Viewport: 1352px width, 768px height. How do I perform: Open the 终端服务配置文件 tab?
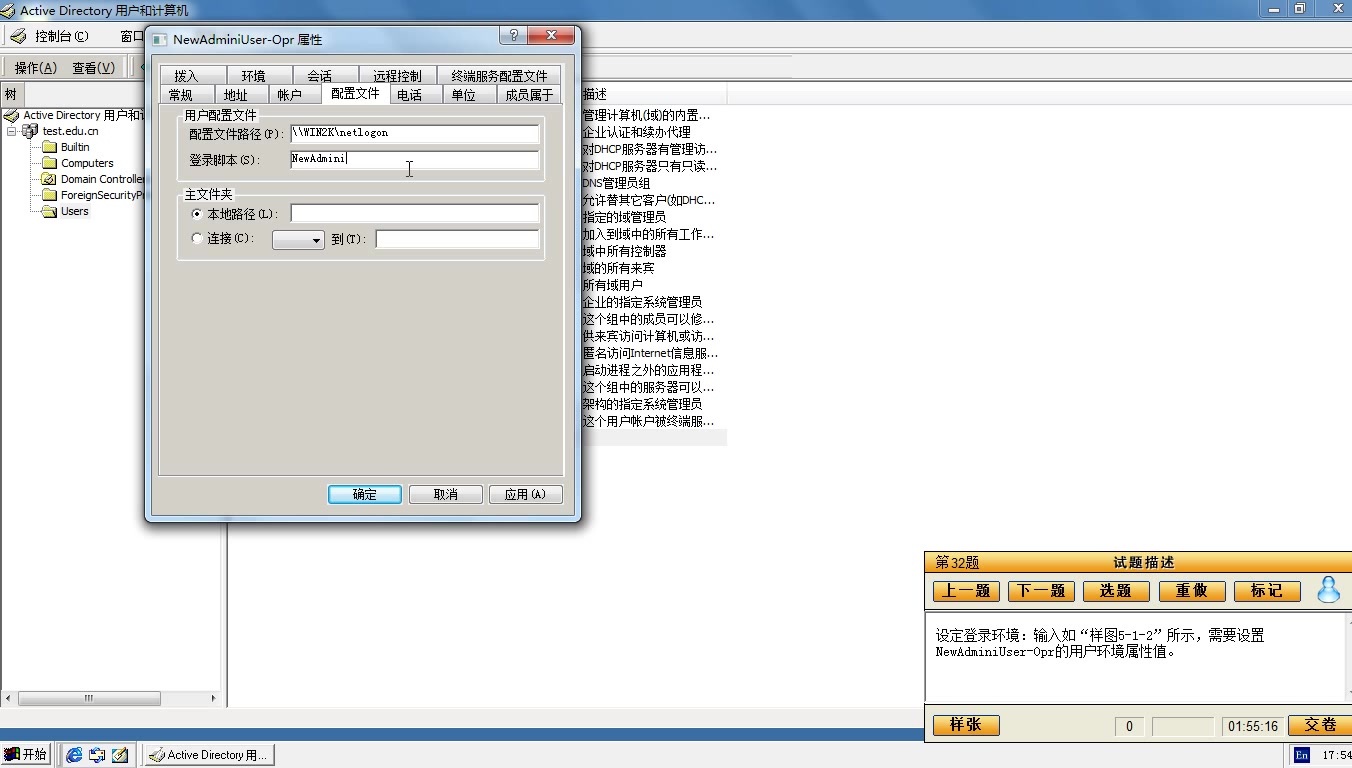[499, 76]
